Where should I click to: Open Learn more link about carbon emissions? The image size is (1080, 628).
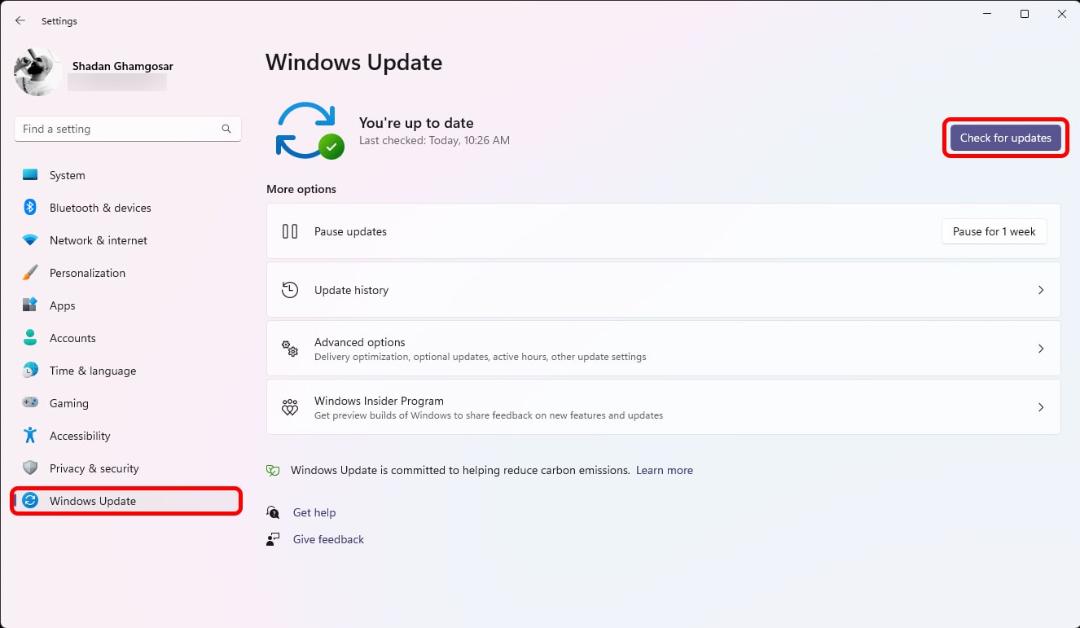point(664,470)
